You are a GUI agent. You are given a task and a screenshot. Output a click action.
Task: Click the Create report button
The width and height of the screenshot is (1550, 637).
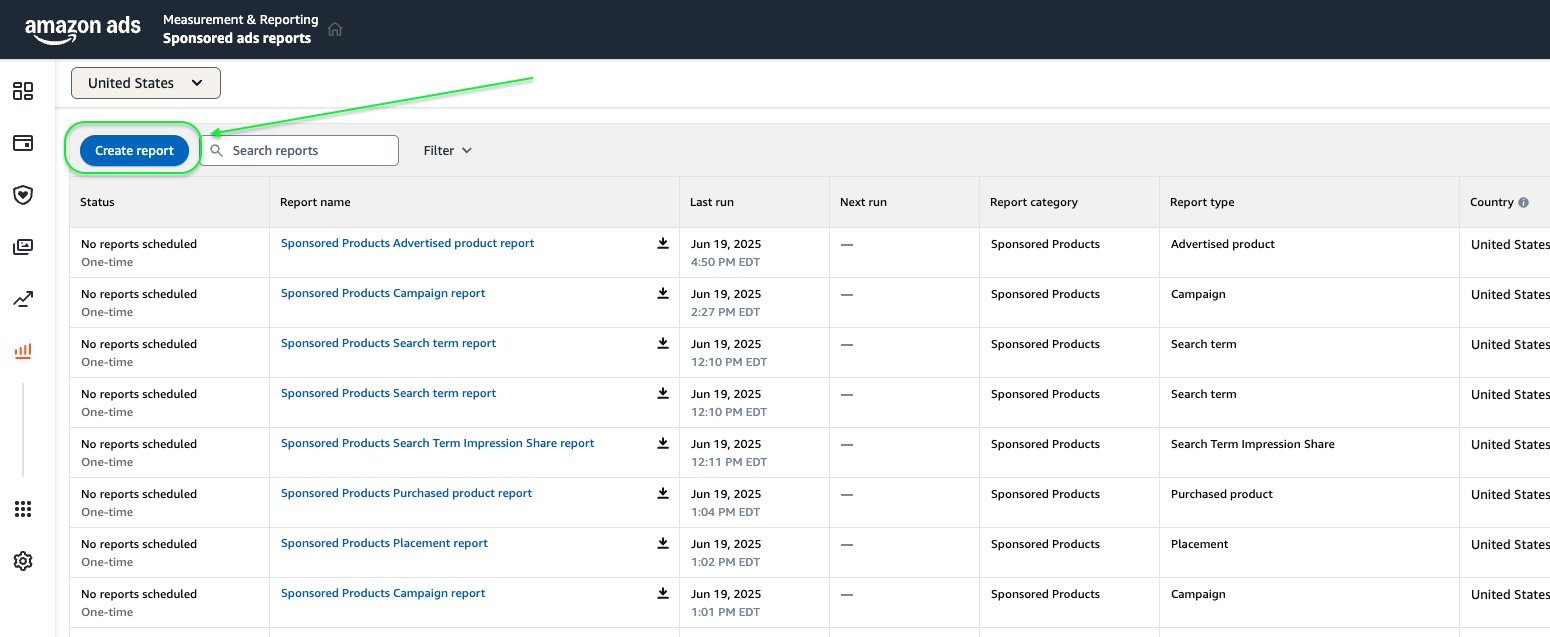[x=135, y=151]
